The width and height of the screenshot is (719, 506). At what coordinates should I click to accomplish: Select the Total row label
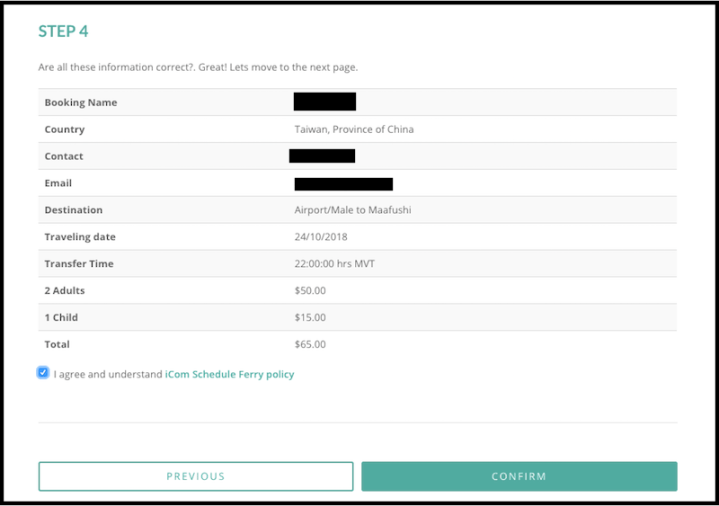(58, 345)
